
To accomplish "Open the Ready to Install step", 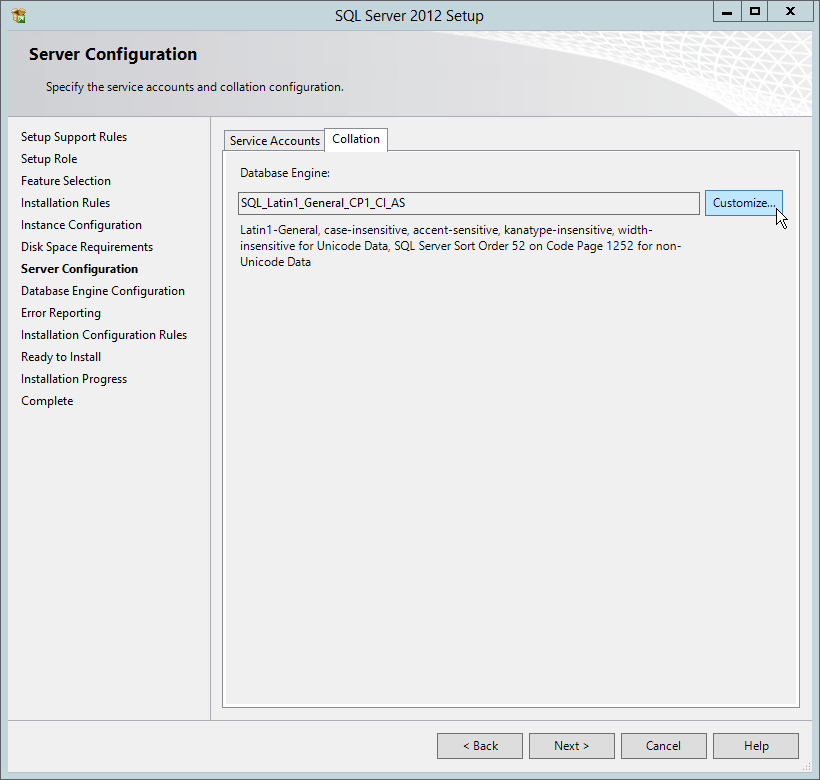I will point(60,356).
